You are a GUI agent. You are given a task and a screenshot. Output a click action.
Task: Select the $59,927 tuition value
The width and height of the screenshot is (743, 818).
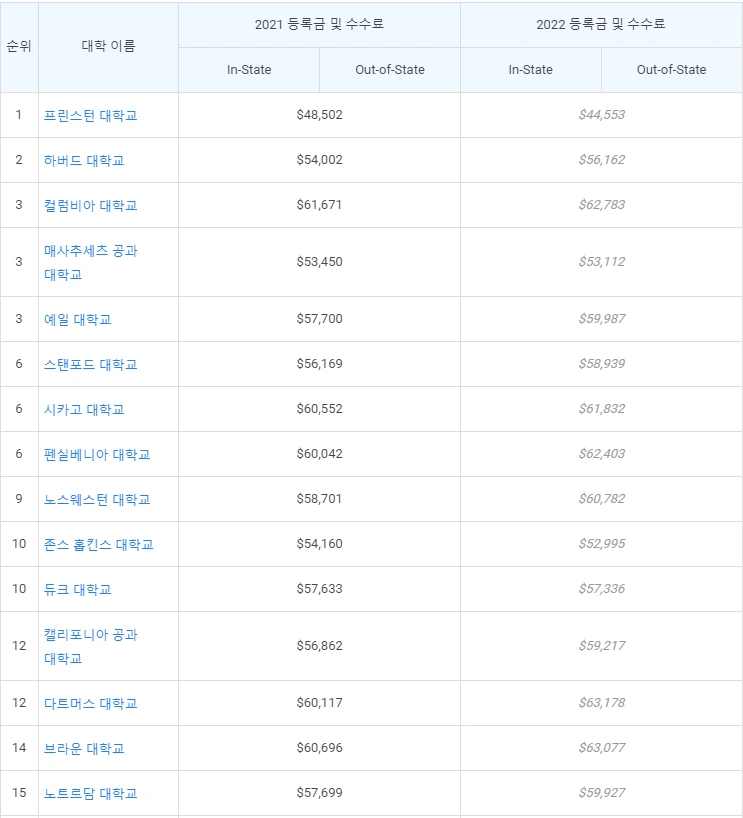(602, 792)
